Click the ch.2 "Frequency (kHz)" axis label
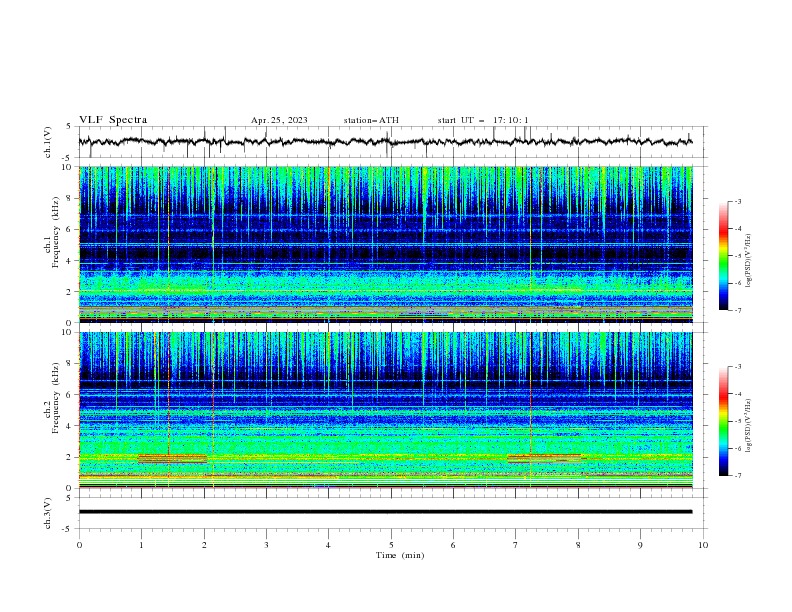792x612 pixels. pyautogui.click(x=56, y=398)
